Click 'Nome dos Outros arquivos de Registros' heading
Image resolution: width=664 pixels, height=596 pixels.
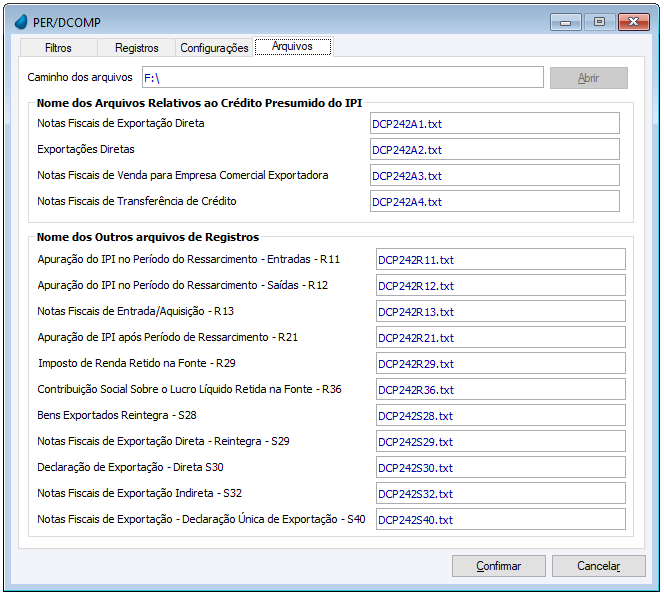[x=148, y=237]
